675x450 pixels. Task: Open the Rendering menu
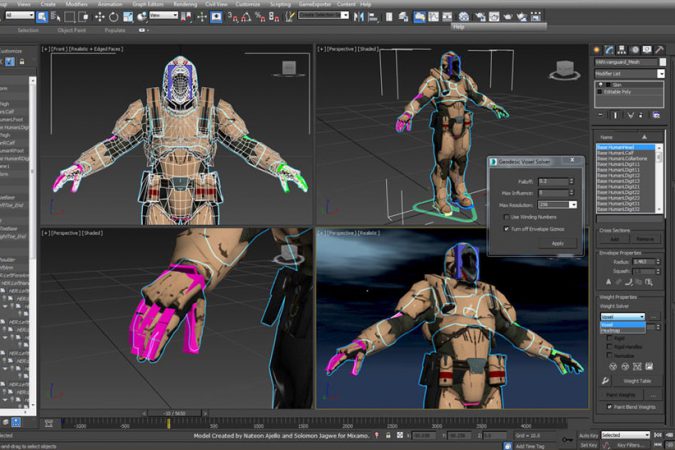[184, 4]
